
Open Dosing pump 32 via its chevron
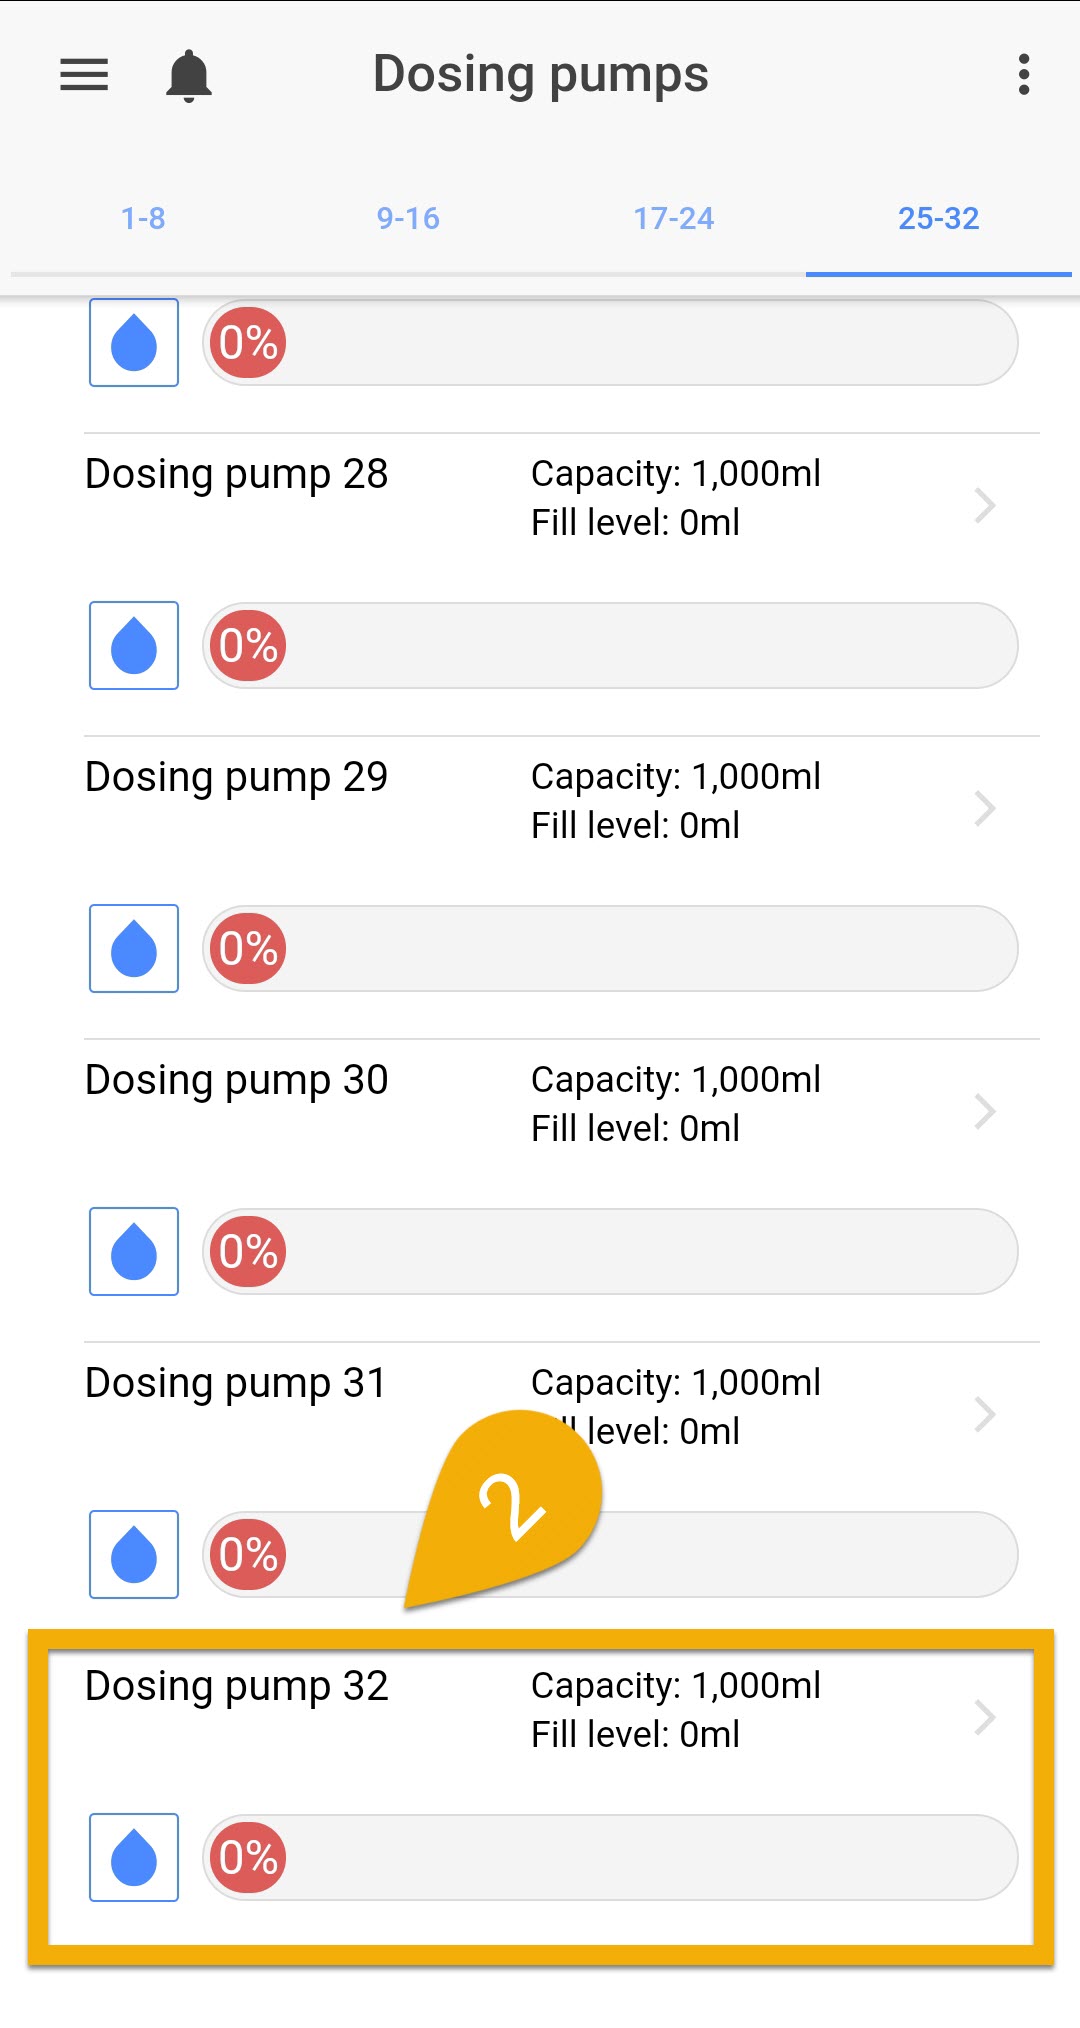click(x=985, y=1717)
